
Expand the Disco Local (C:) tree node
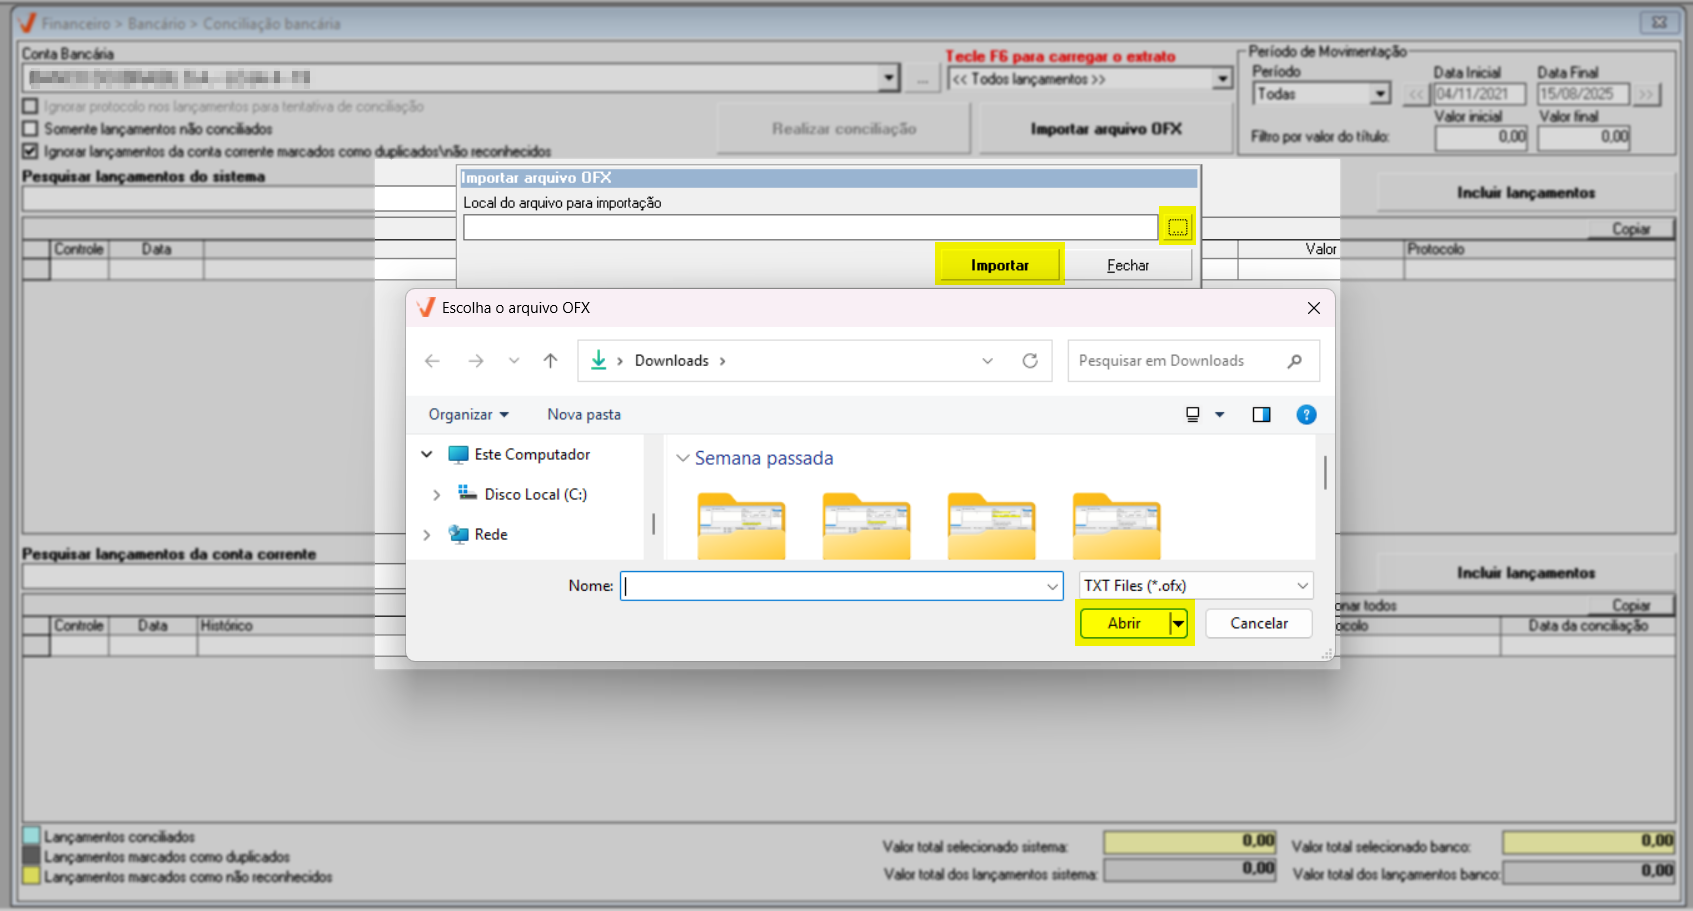436,495
